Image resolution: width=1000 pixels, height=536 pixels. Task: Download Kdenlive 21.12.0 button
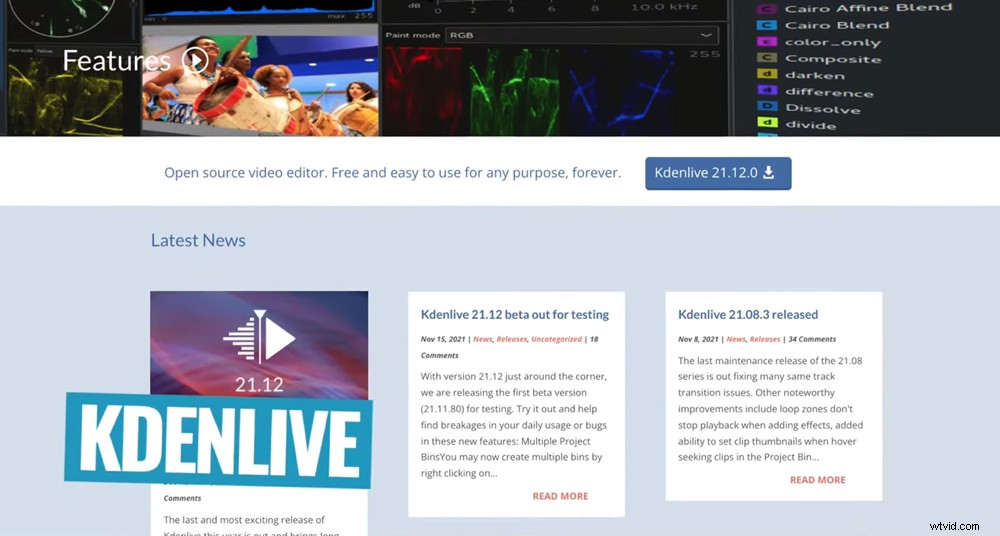pyautogui.click(x=718, y=173)
